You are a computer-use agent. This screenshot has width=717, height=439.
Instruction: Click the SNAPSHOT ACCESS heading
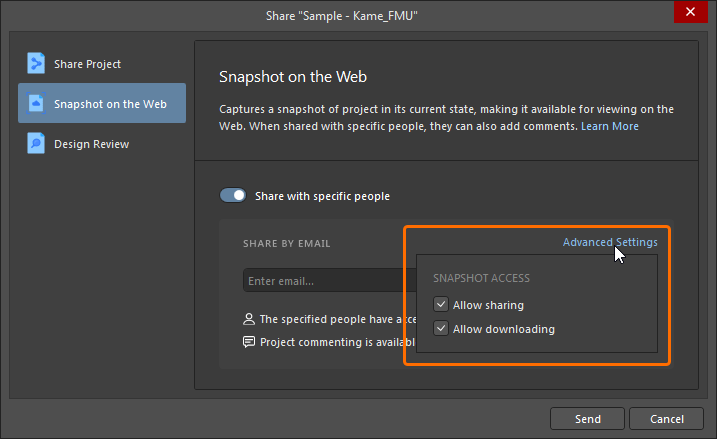coord(481,278)
